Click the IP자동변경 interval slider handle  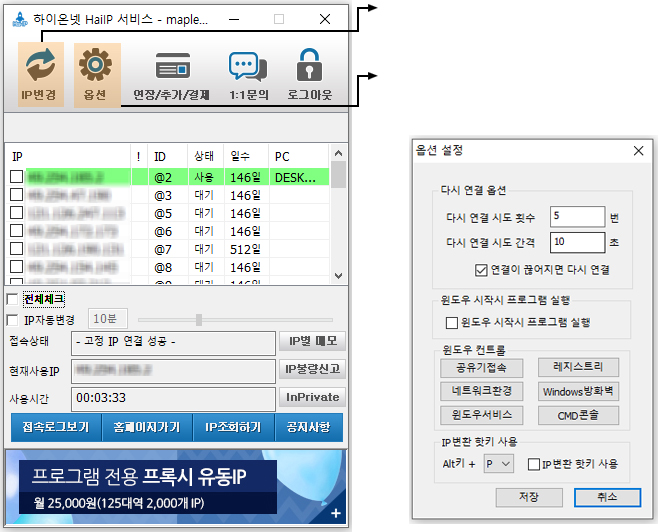(199, 320)
